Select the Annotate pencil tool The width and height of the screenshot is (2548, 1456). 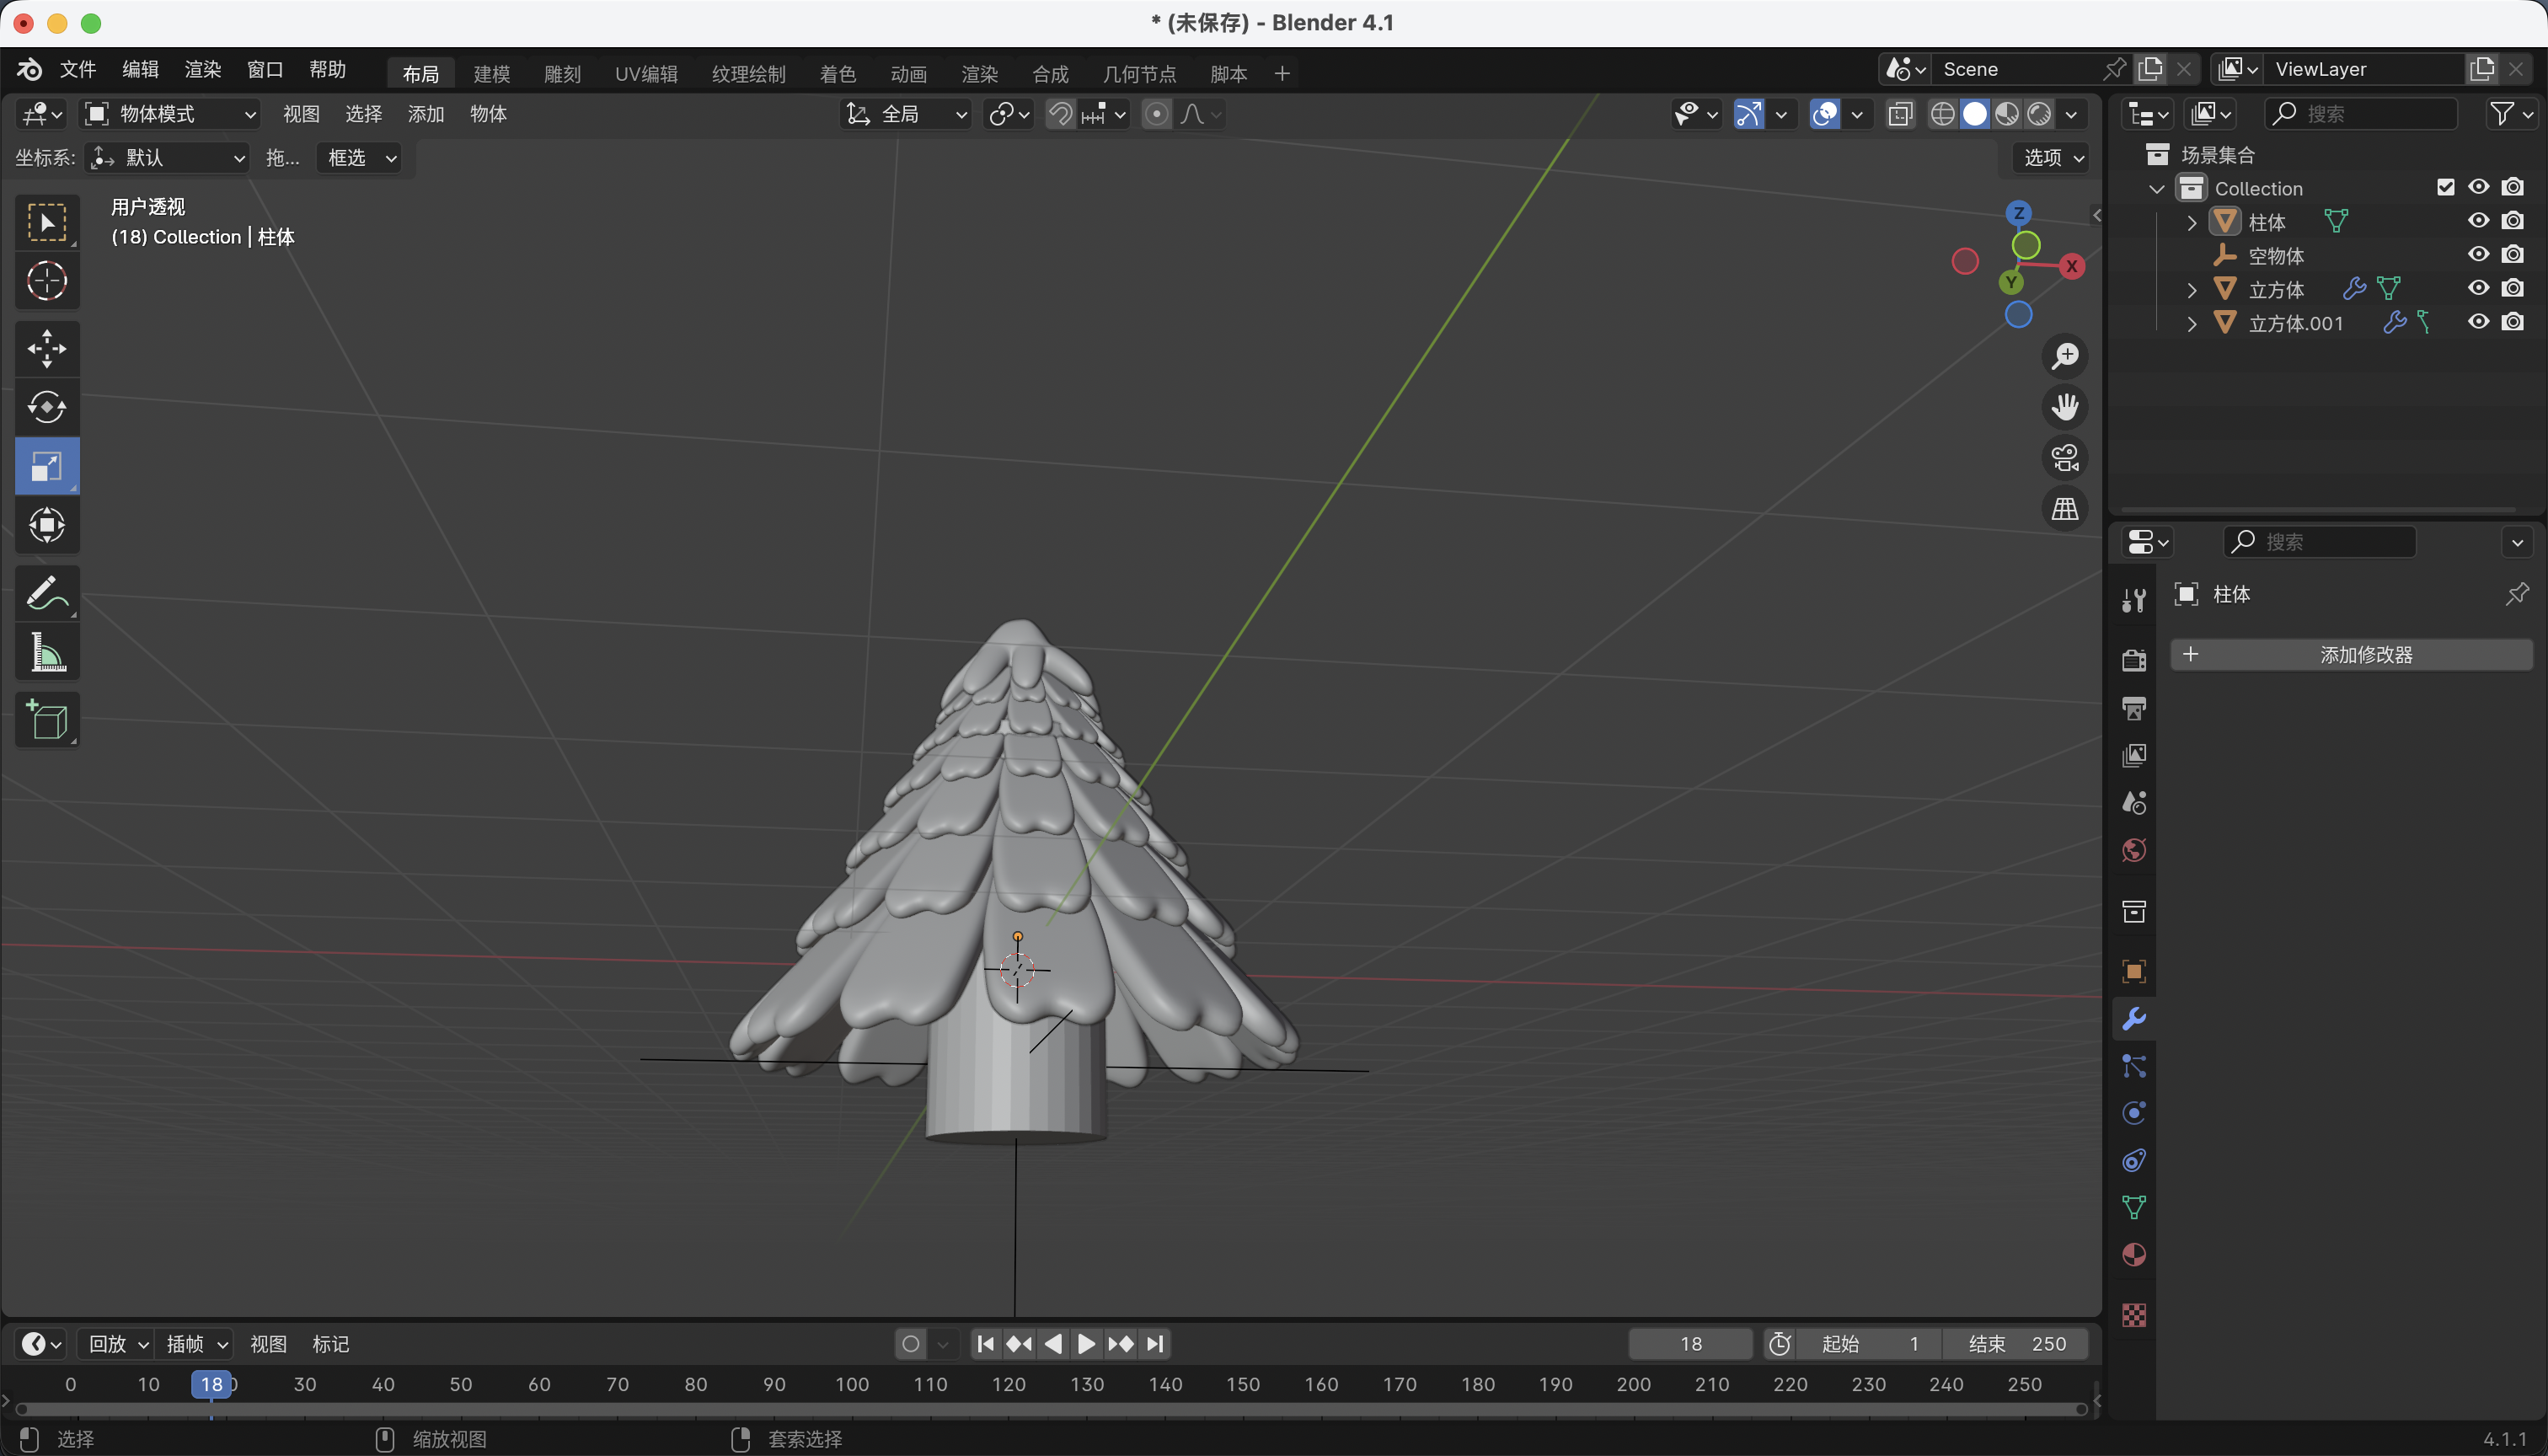[x=47, y=593]
